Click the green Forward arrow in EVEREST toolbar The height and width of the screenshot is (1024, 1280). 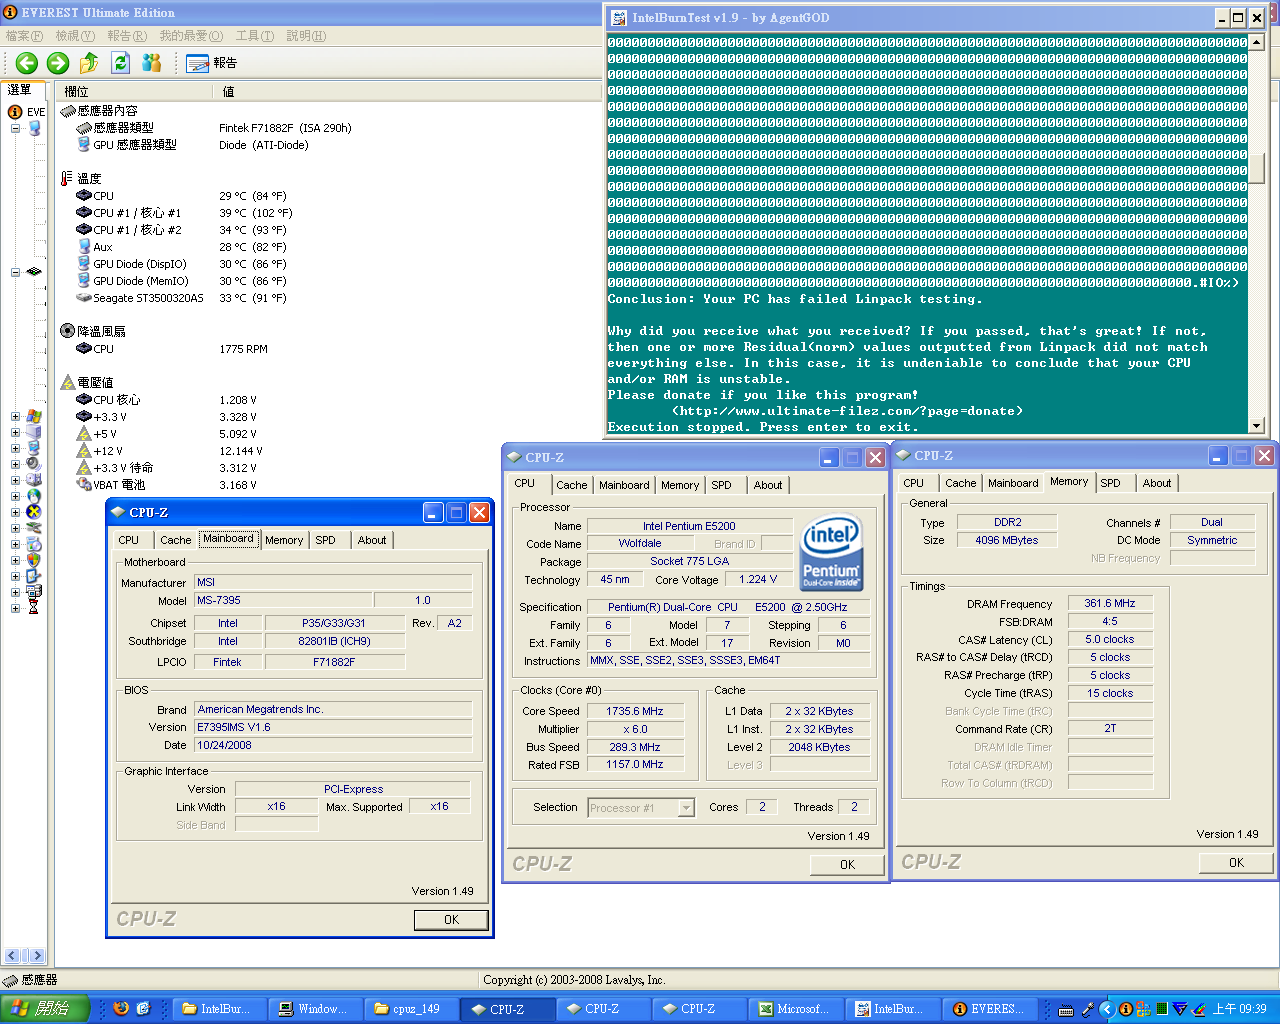58,63
